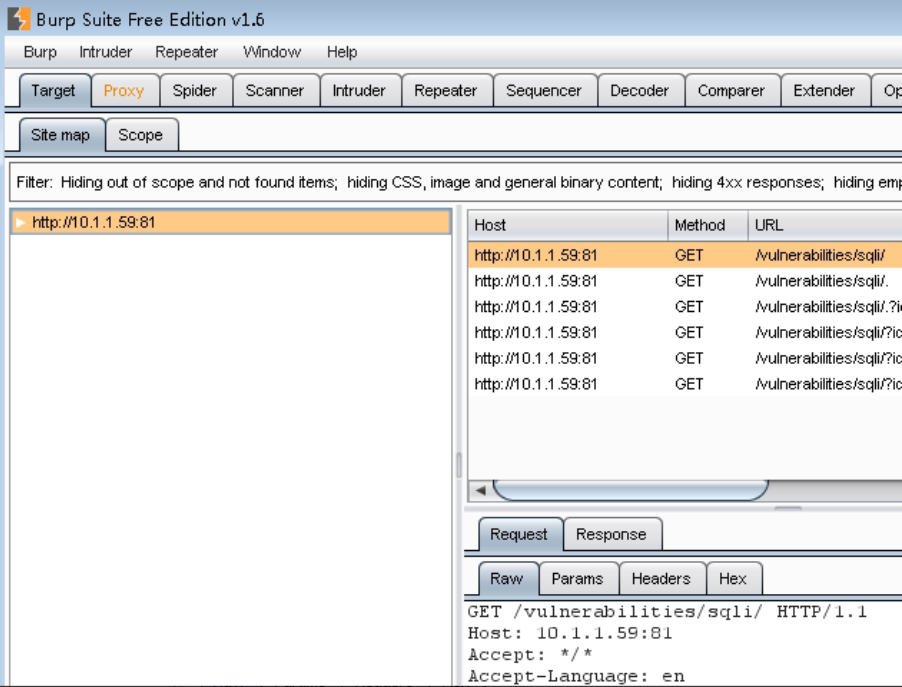Open the Intruder menu
Screen dimensions: 902x687
tap(106, 52)
